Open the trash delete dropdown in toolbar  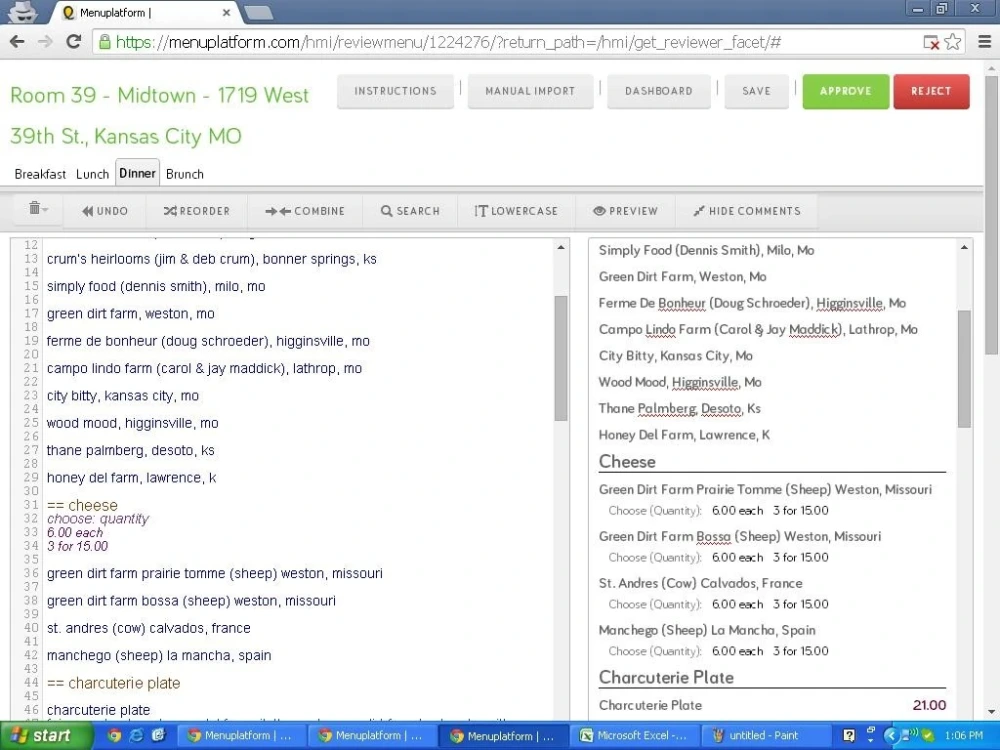(x=38, y=209)
